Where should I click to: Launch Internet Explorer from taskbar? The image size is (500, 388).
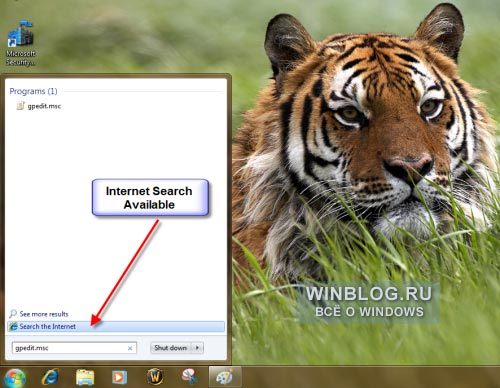[50, 378]
